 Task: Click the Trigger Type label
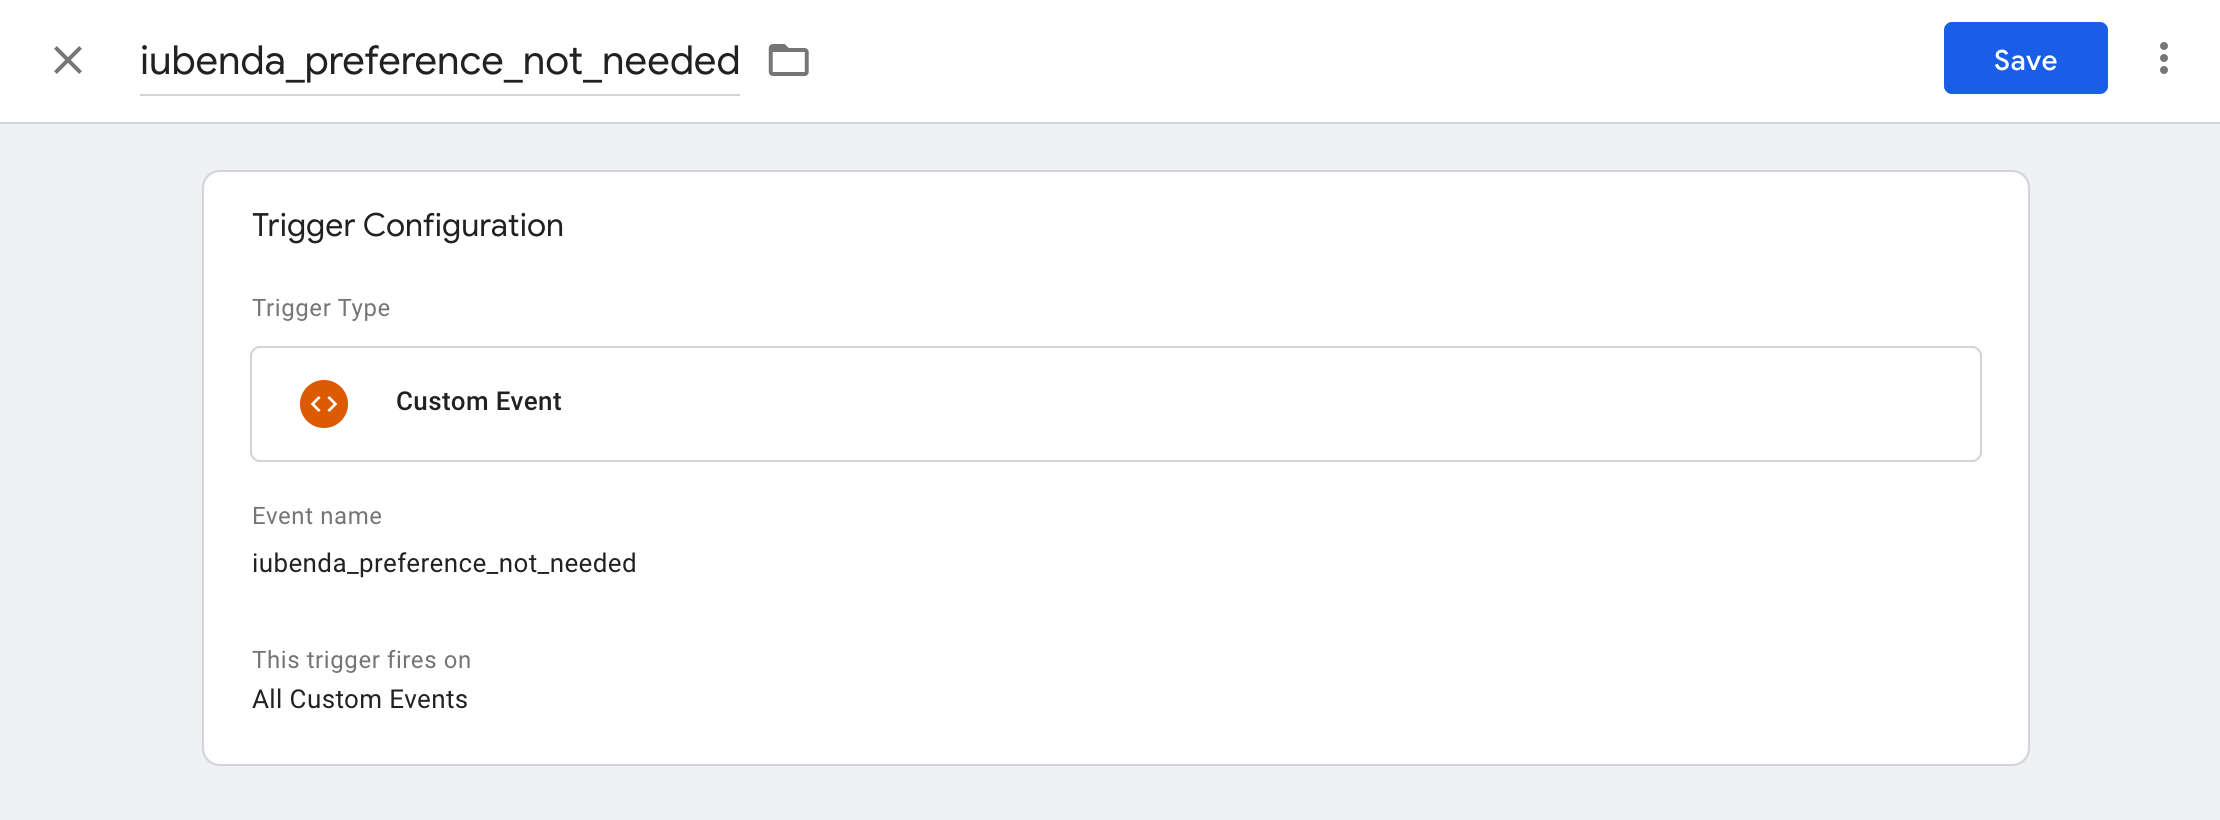[320, 308]
